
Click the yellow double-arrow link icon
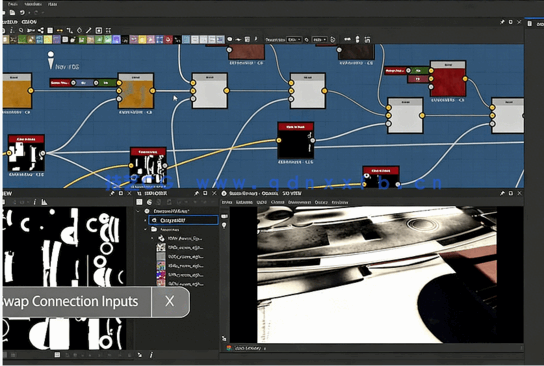tap(60, 31)
